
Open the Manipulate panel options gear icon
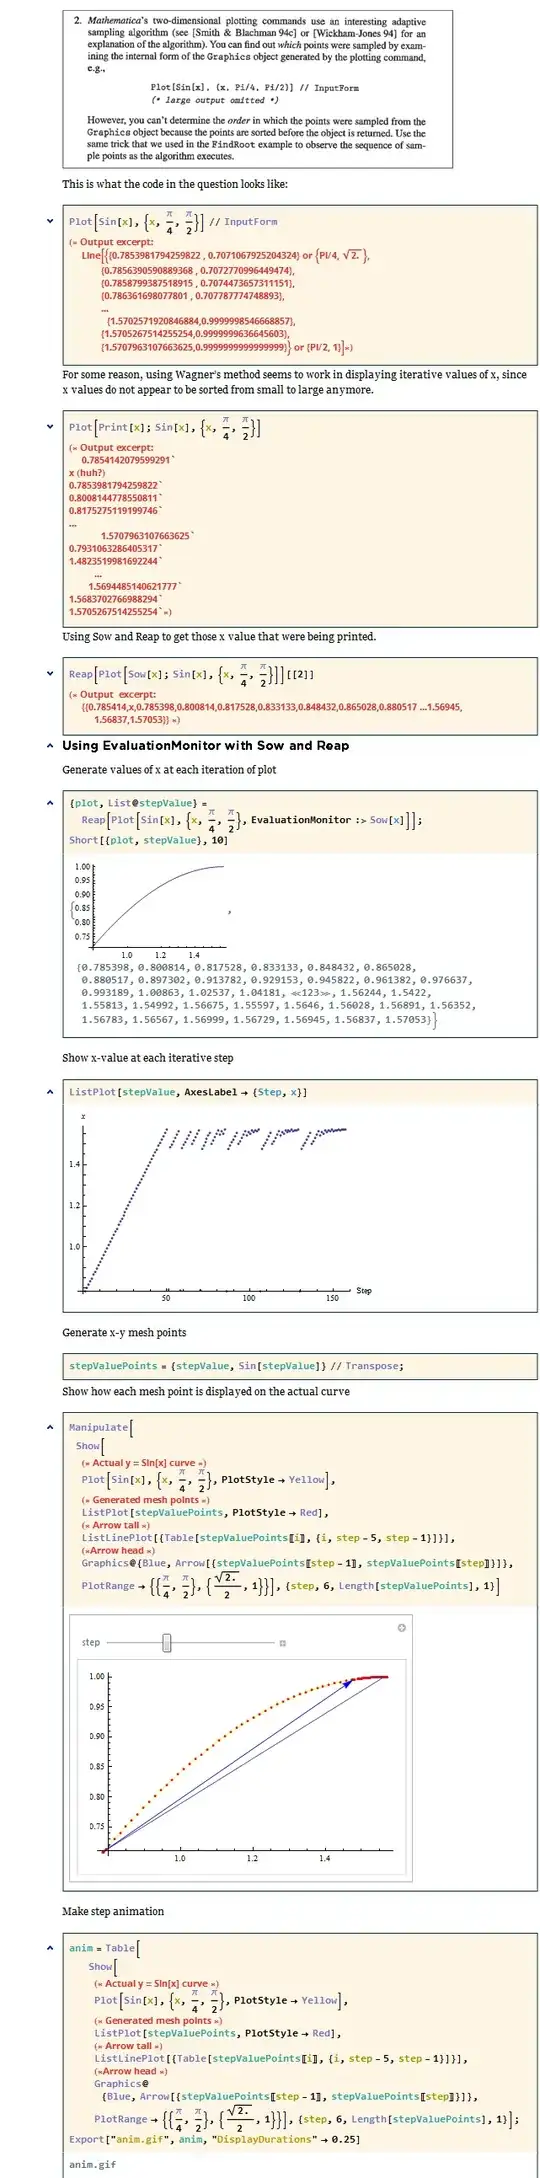(x=401, y=1628)
